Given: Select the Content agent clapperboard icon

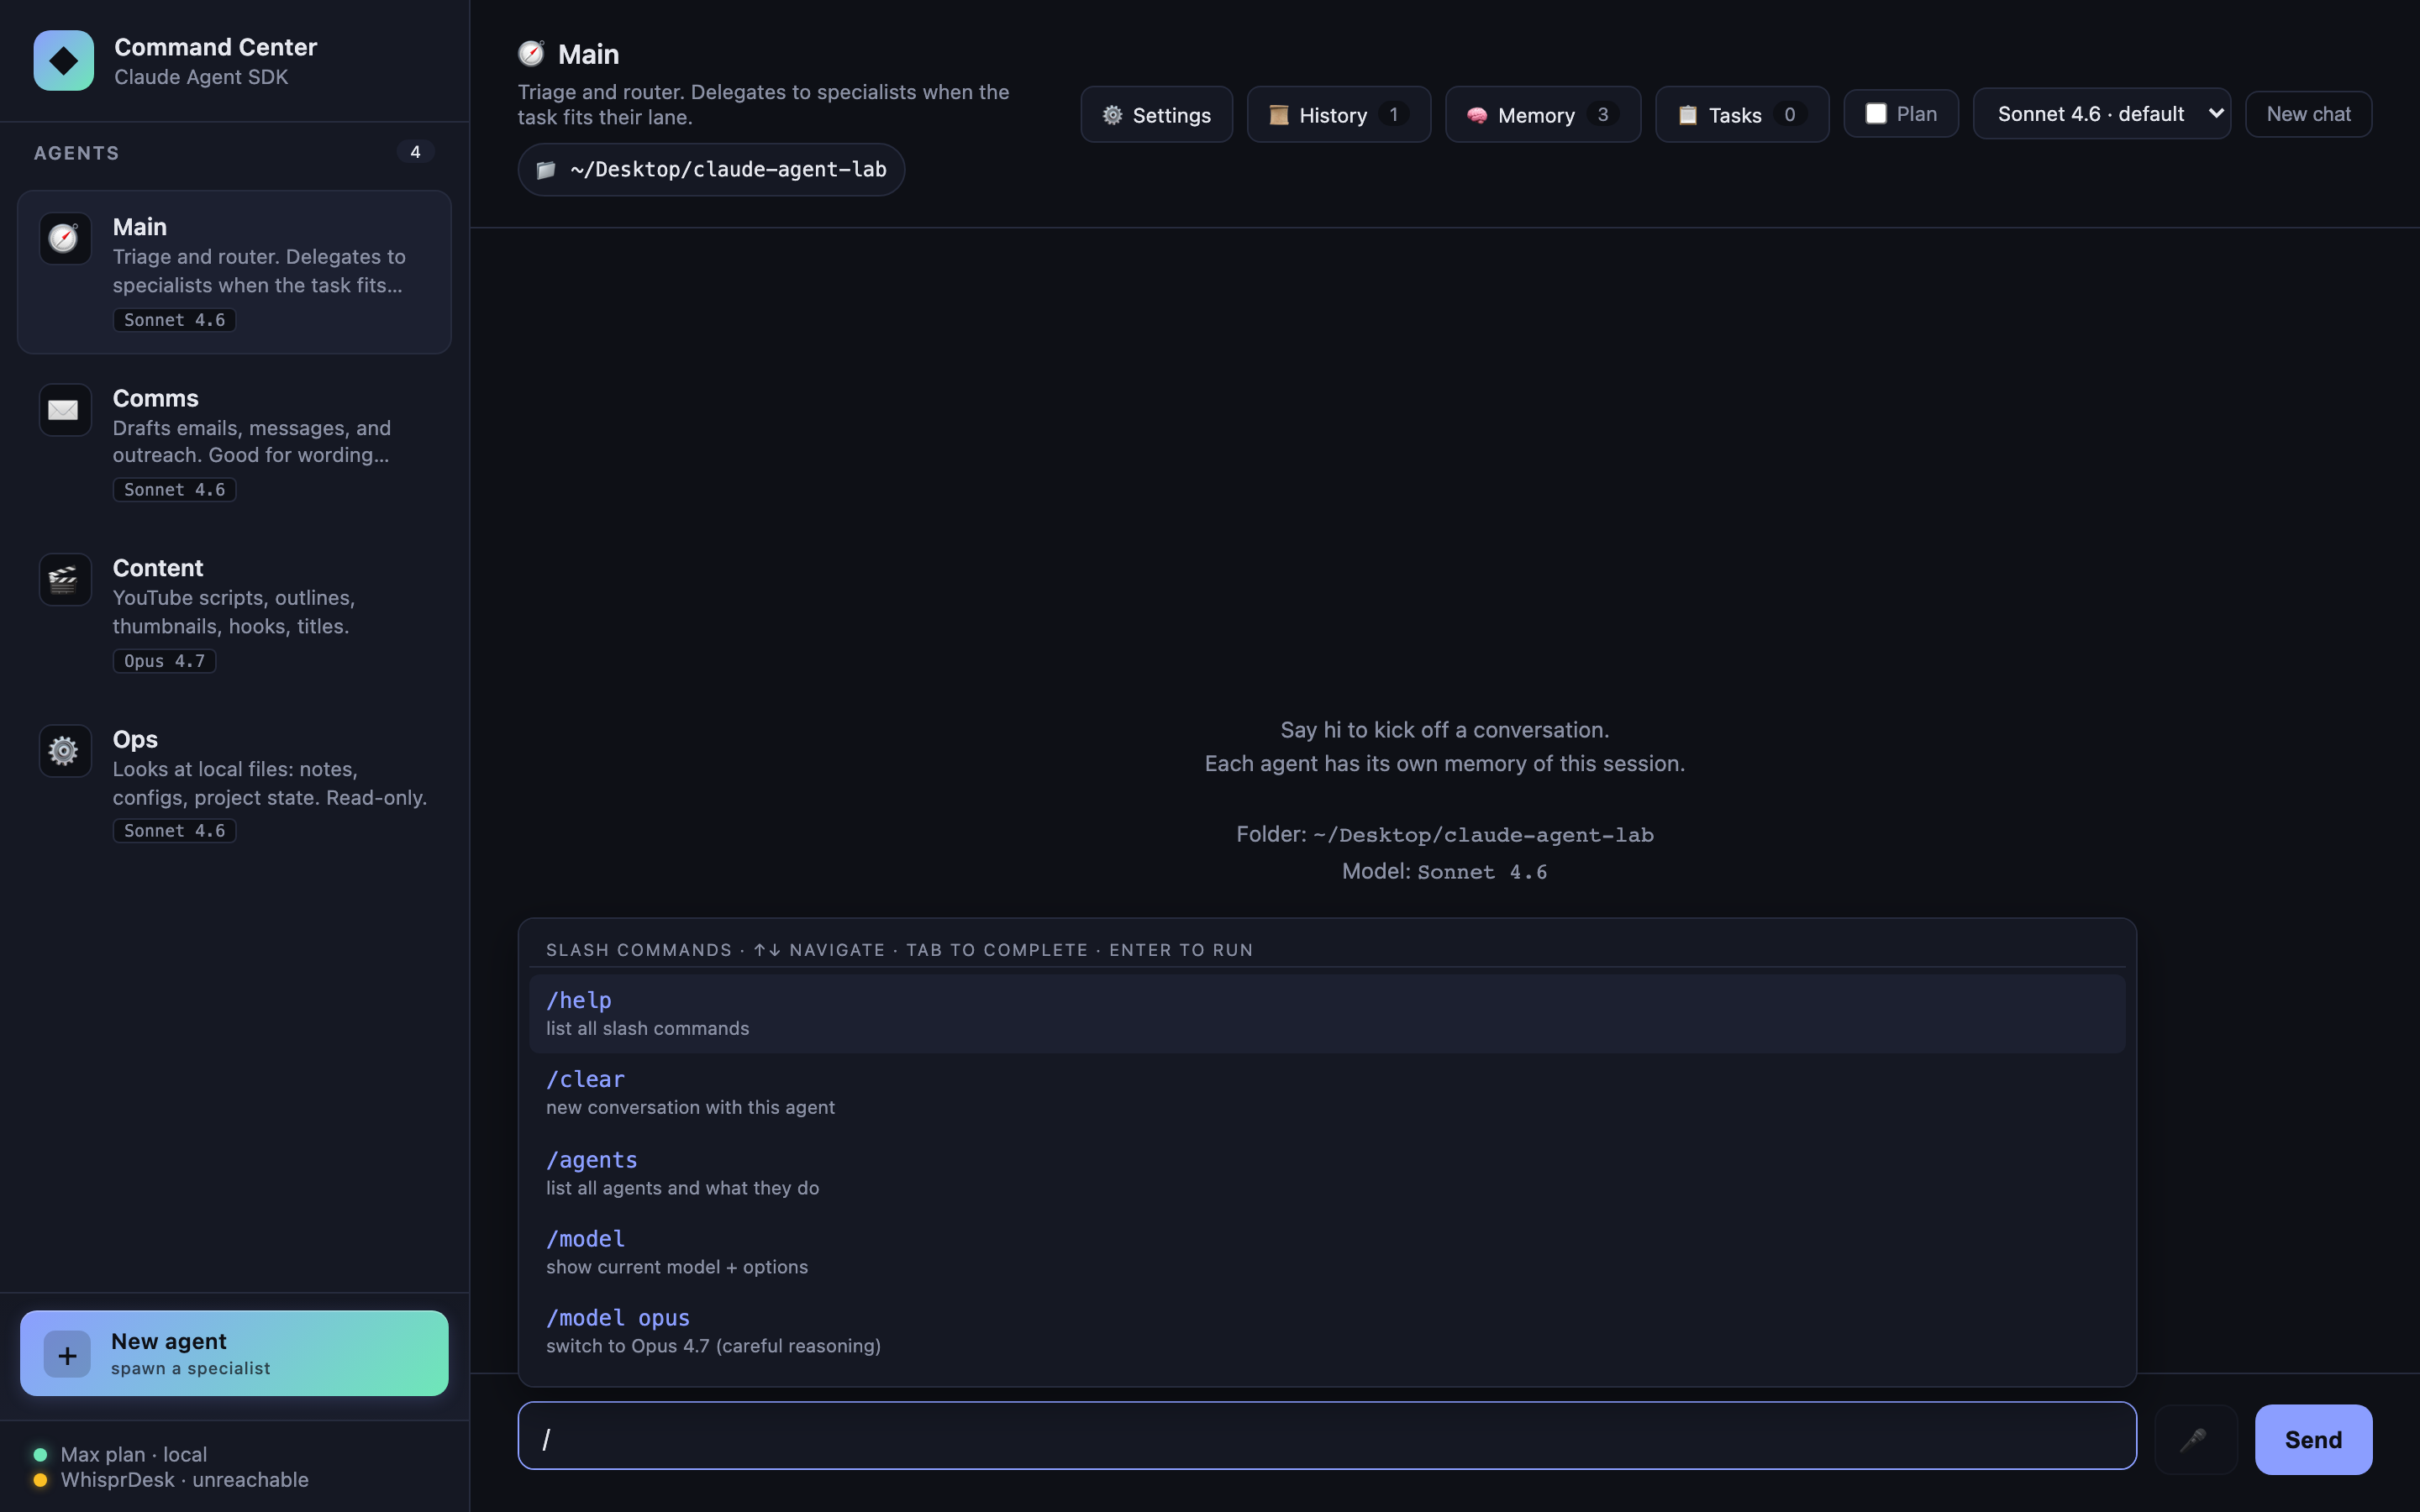Looking at the screenshot, I should pyautogui.click(x=63, y=579).
